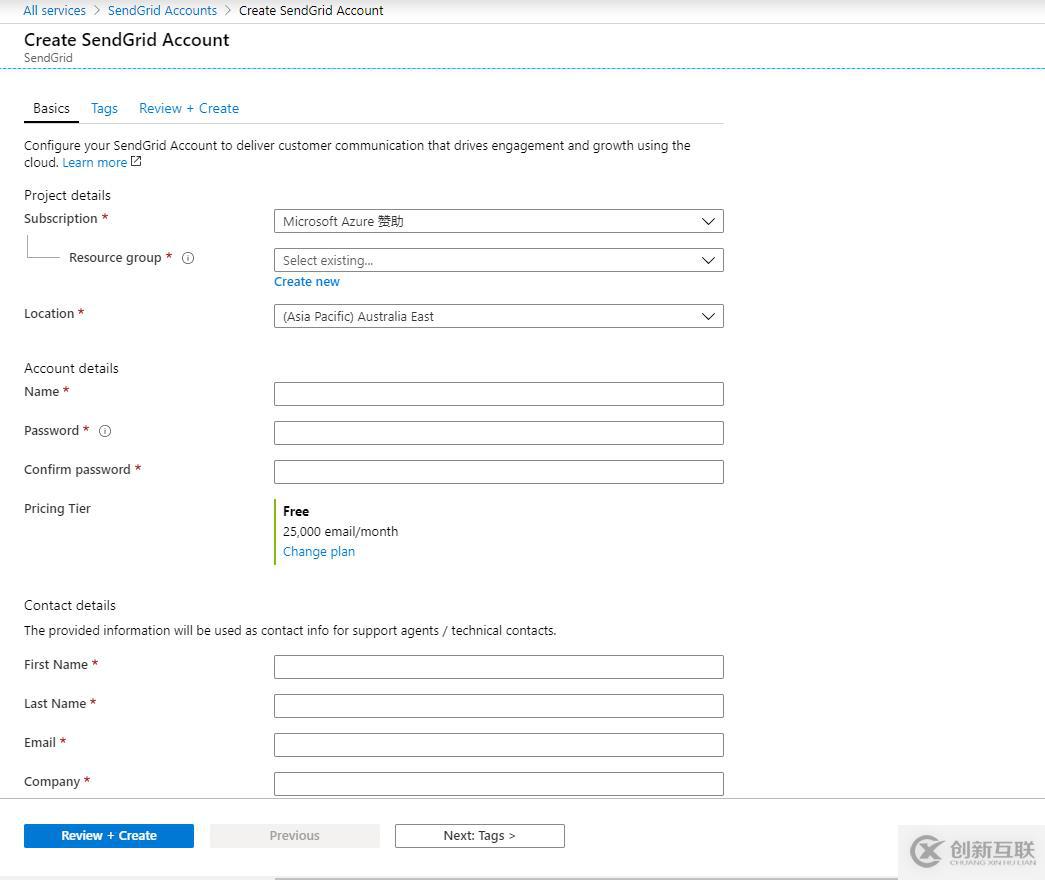Expand the Resource group select box
1045x880 pixels.
click(498, 260)
